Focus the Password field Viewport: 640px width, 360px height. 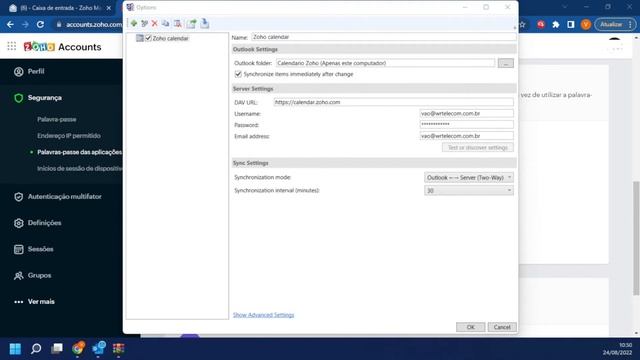click(467, 124)
